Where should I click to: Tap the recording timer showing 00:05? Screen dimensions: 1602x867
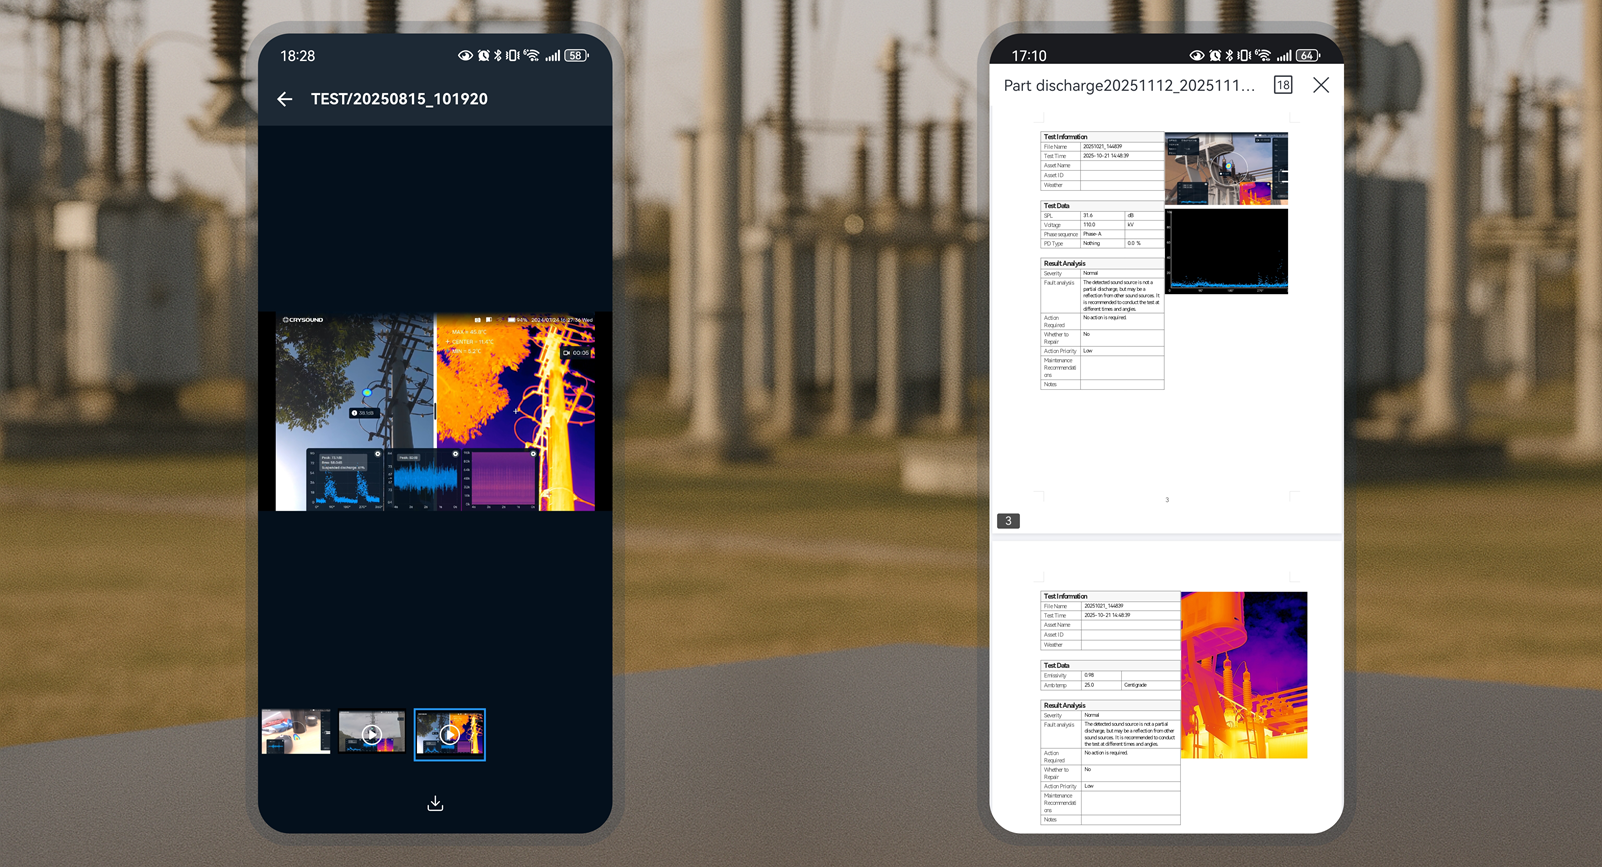(x=576, y=353)
